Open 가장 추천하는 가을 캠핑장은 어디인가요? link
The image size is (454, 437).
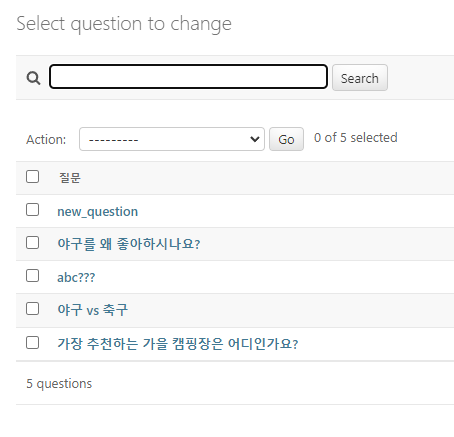coord(178,344)
